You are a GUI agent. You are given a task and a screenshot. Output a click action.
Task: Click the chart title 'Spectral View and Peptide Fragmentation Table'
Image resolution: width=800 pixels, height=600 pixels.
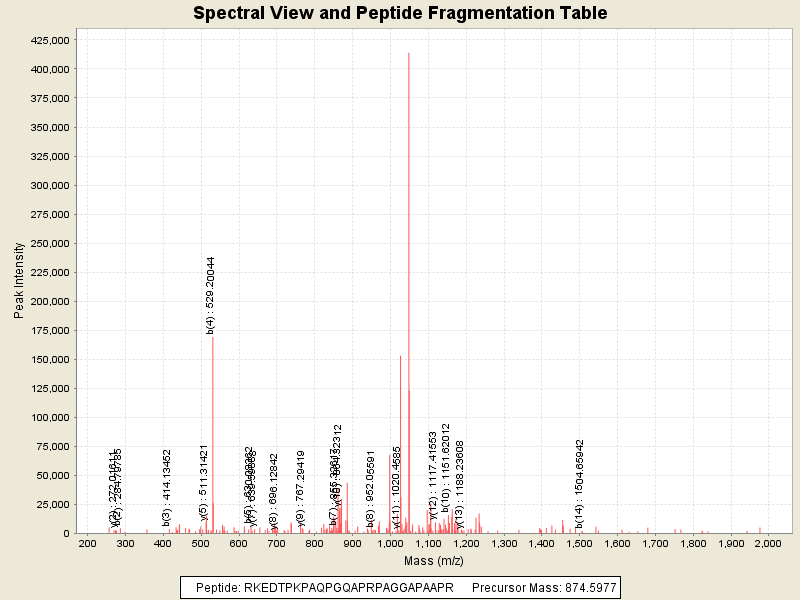(400, 13)
